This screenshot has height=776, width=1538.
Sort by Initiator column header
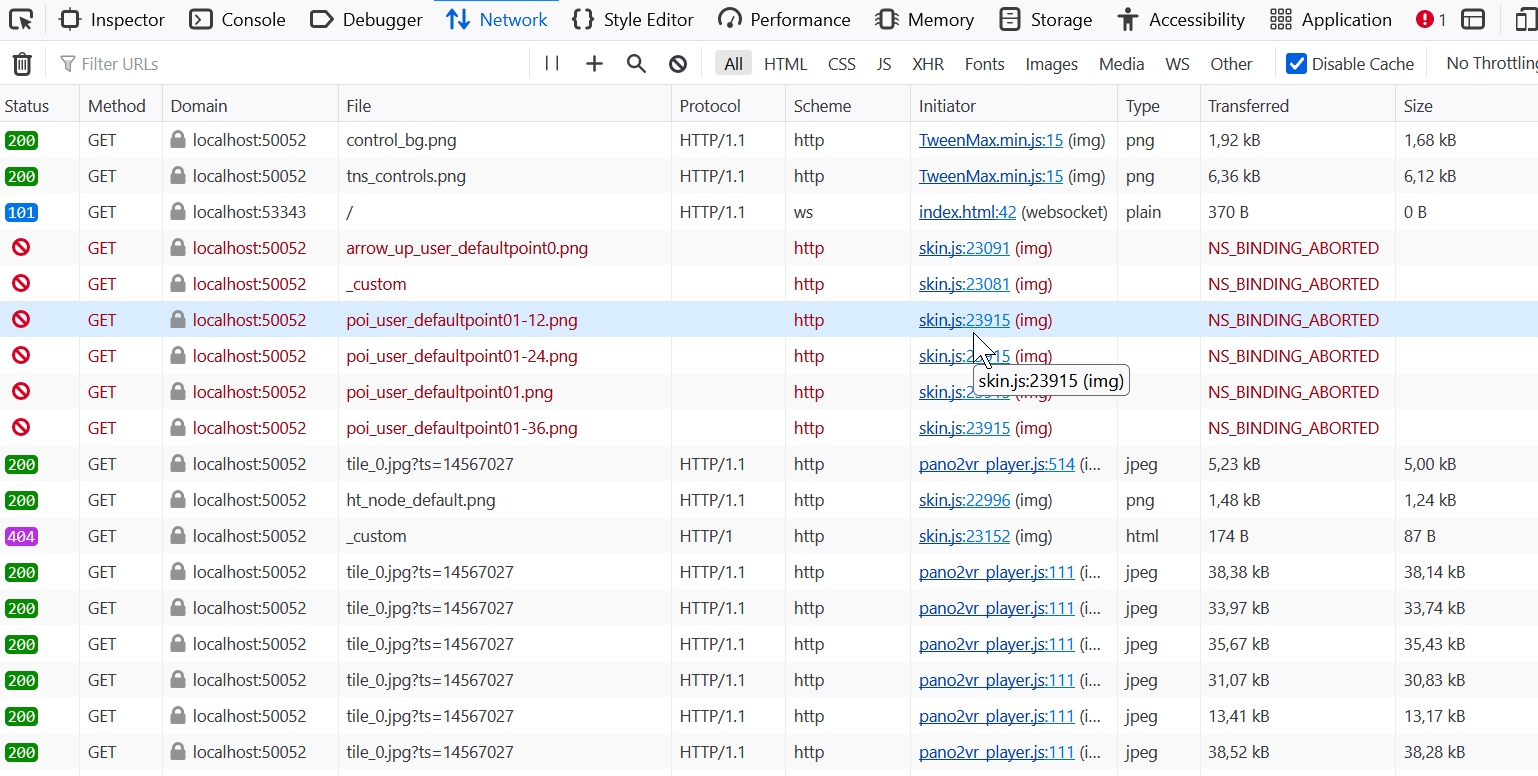tap(1014, 105)
